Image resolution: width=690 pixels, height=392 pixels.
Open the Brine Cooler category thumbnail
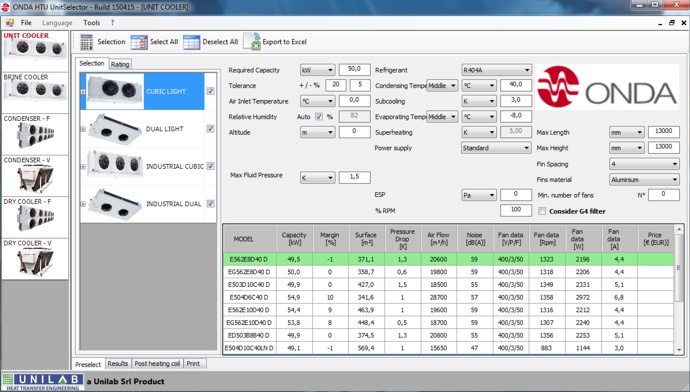35,92
